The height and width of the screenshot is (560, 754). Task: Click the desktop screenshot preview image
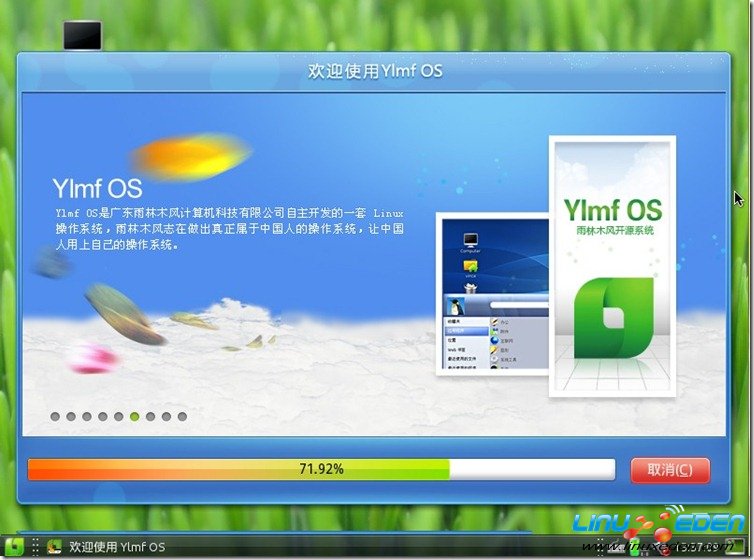492,294
